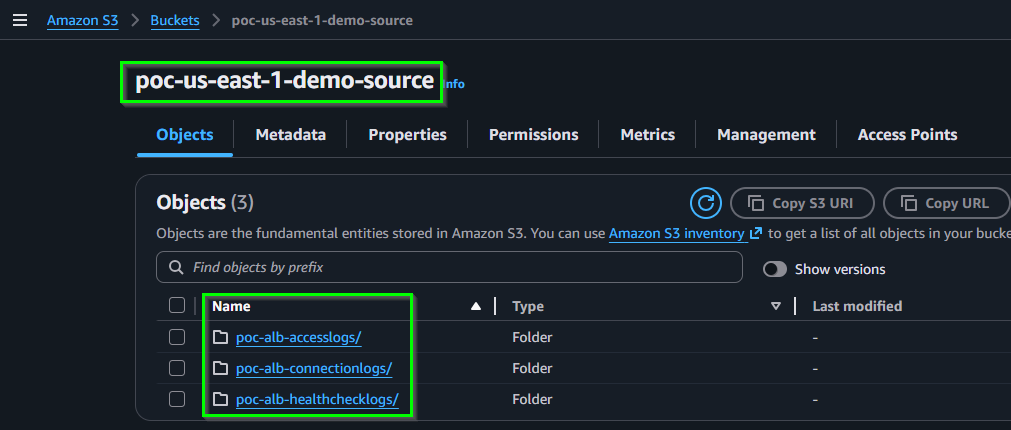Click the Last modified column header
This screenshot has height=430, width=1011.
[857, 306]
